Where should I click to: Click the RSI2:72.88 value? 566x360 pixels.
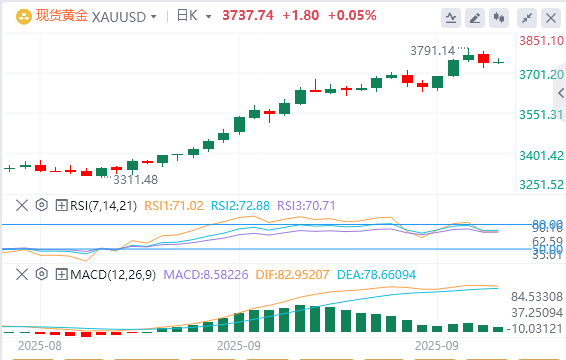pyautogui.click(x=240, y=206)
